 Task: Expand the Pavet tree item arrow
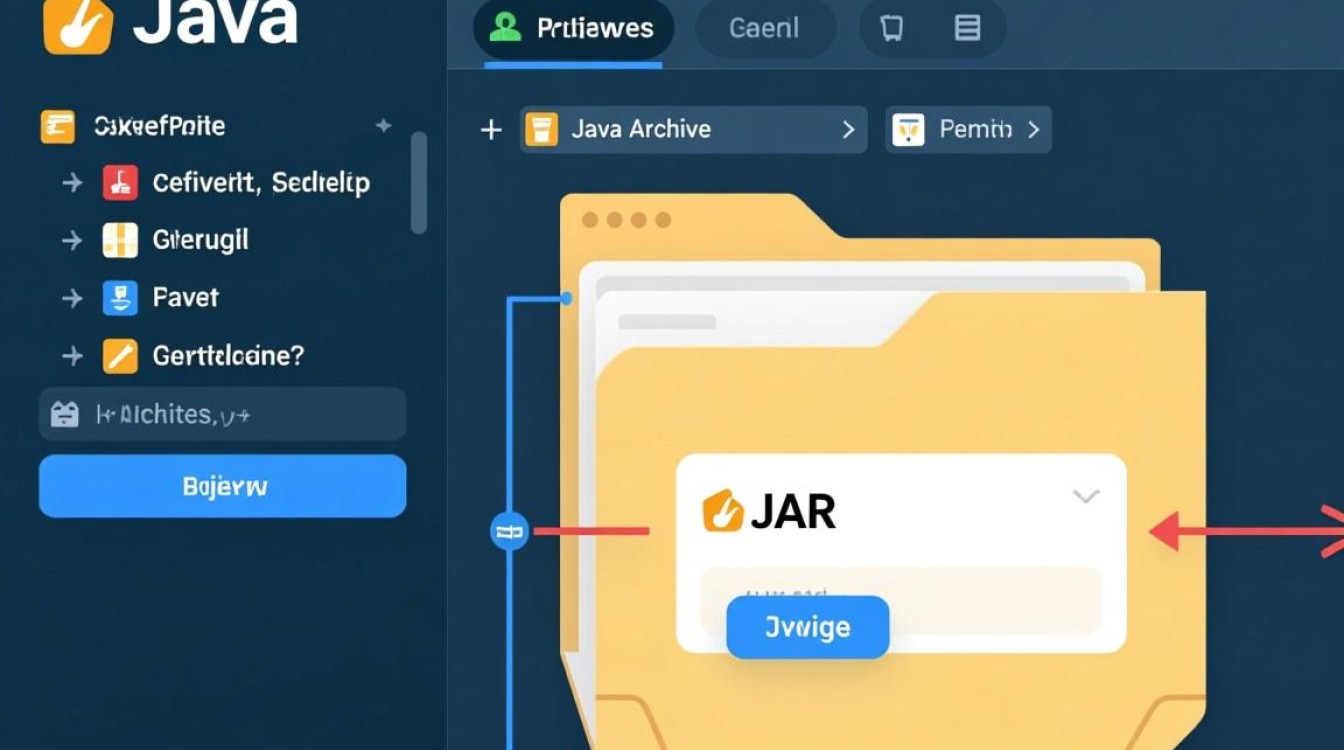click(x=71, y=297)
